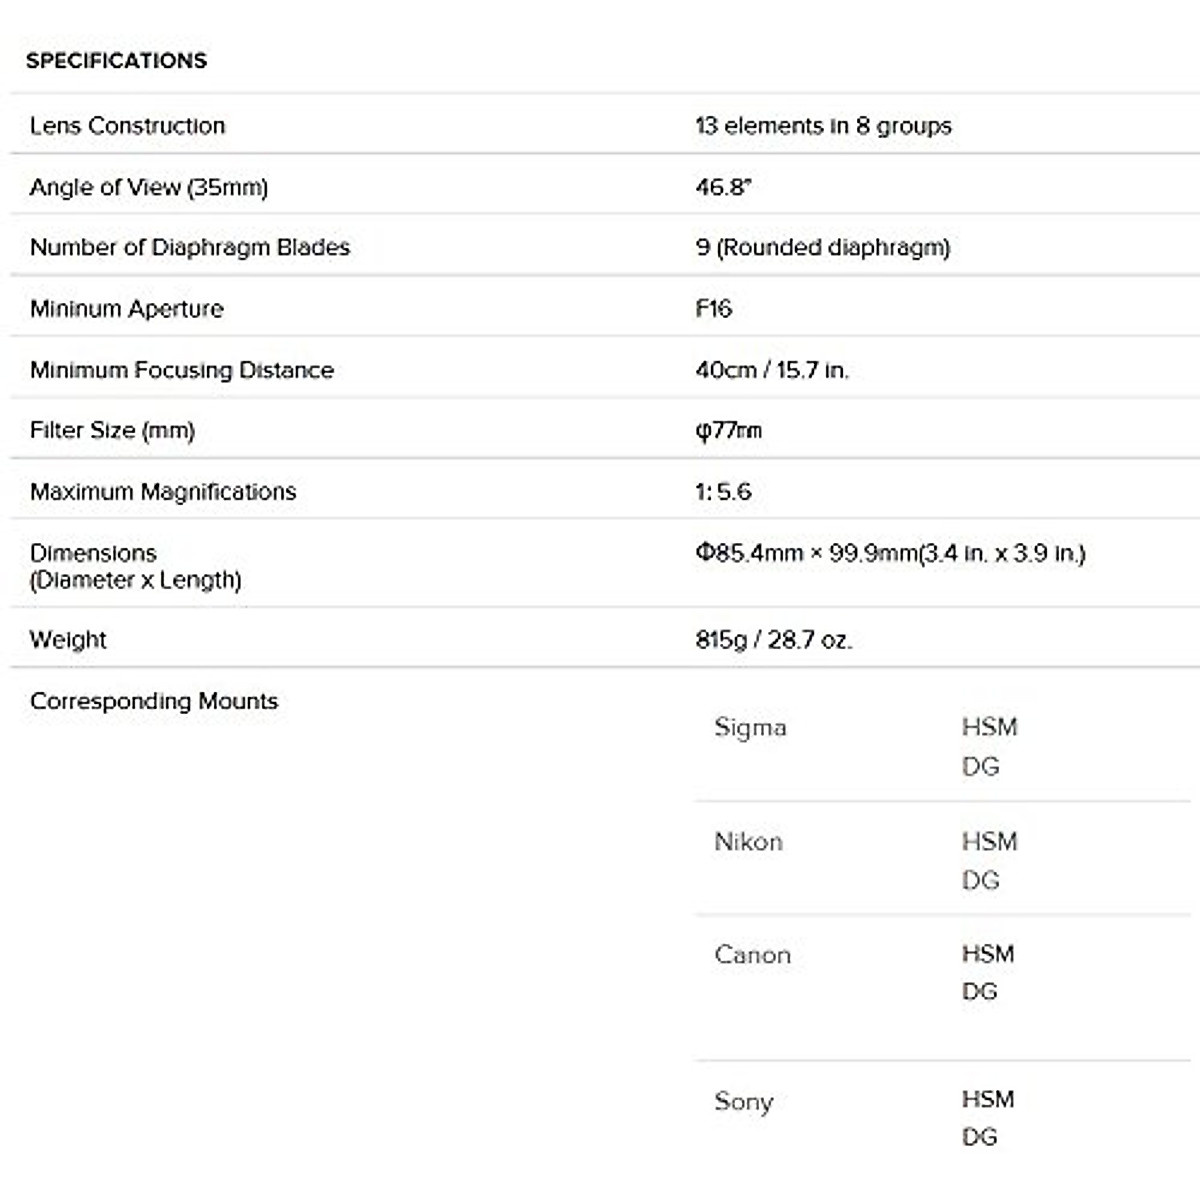Viewport: 1200px width, 1200px height.
Task: Click the Sony mount name
Action: tap(743, 1101)
